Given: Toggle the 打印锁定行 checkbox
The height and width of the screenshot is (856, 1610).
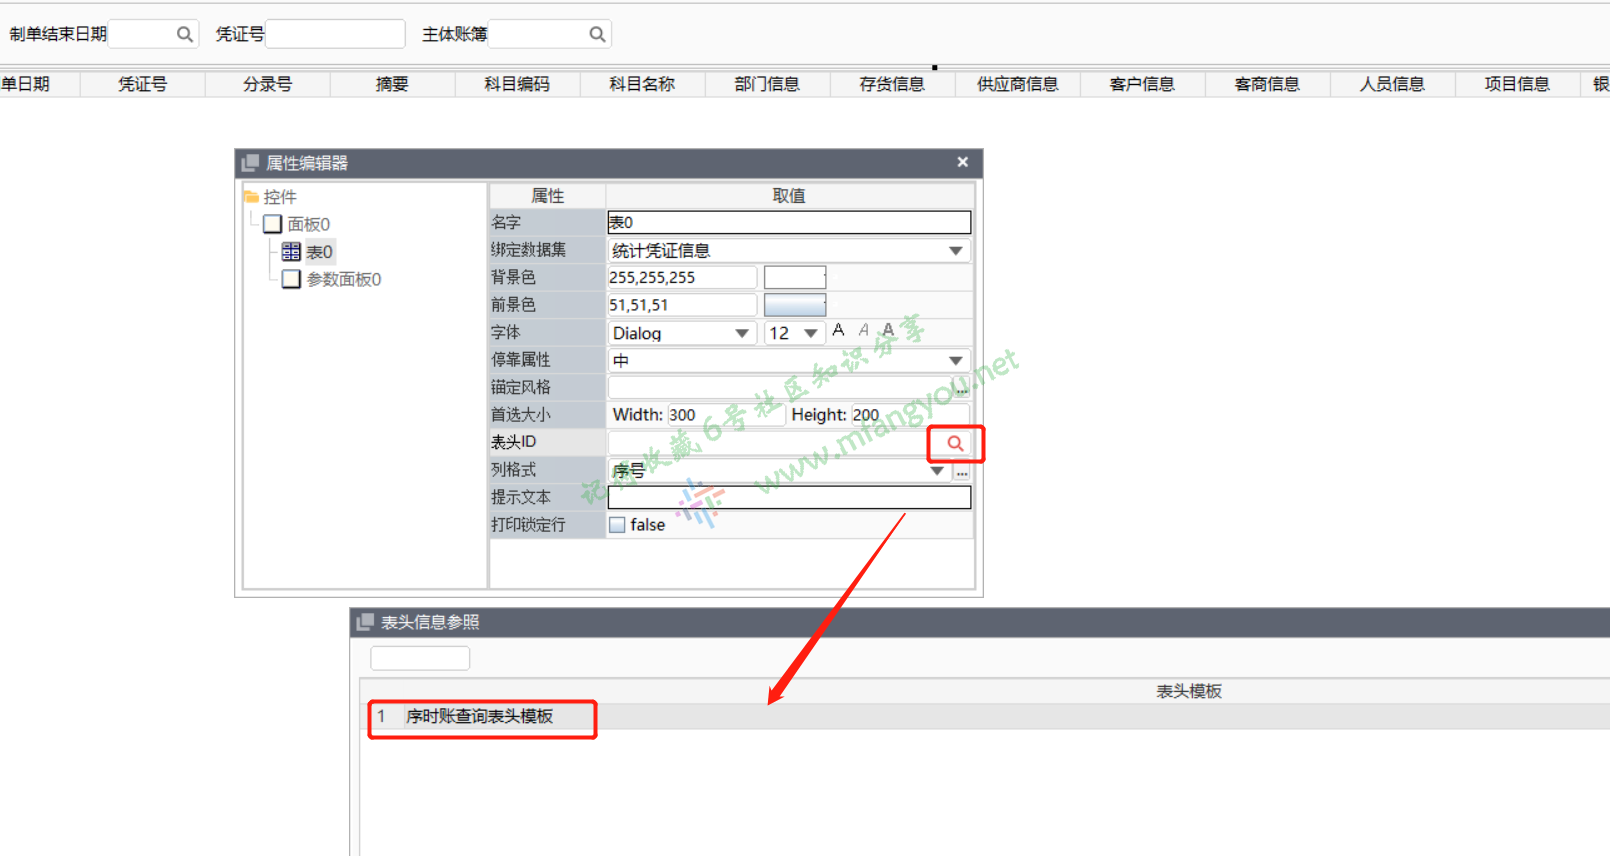Looking at the screenshot, I should [618, 525].
